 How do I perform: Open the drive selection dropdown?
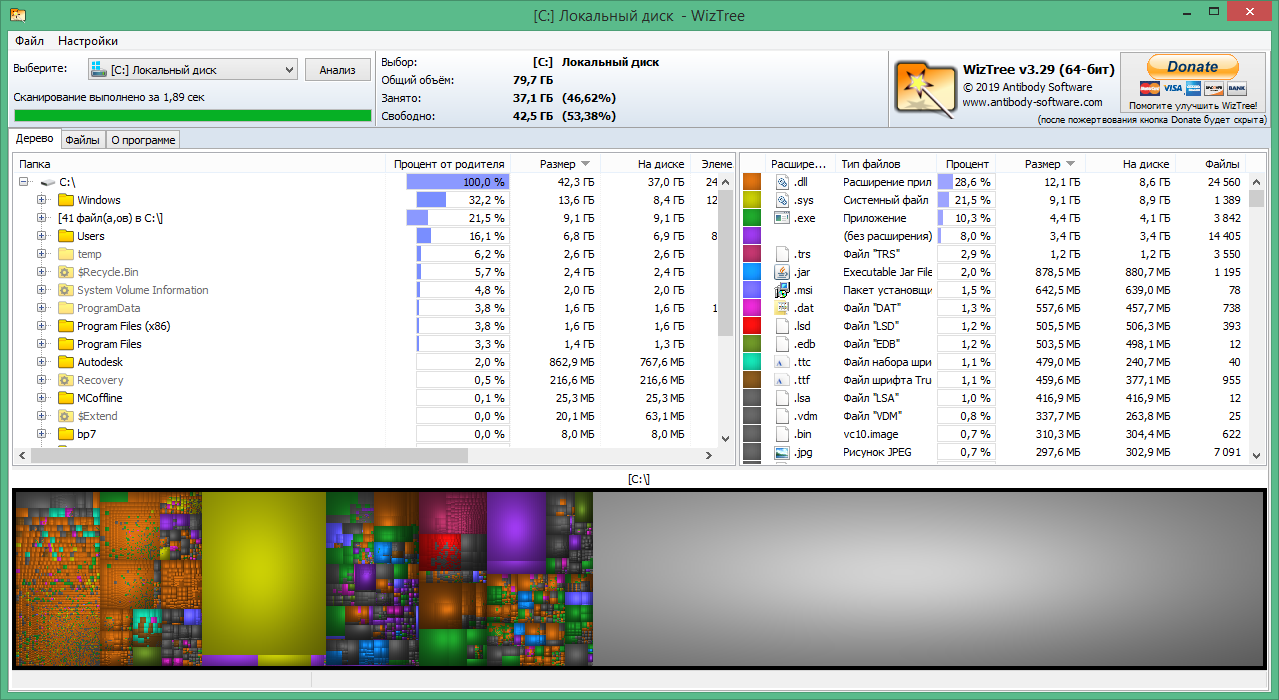pos(289,70)
